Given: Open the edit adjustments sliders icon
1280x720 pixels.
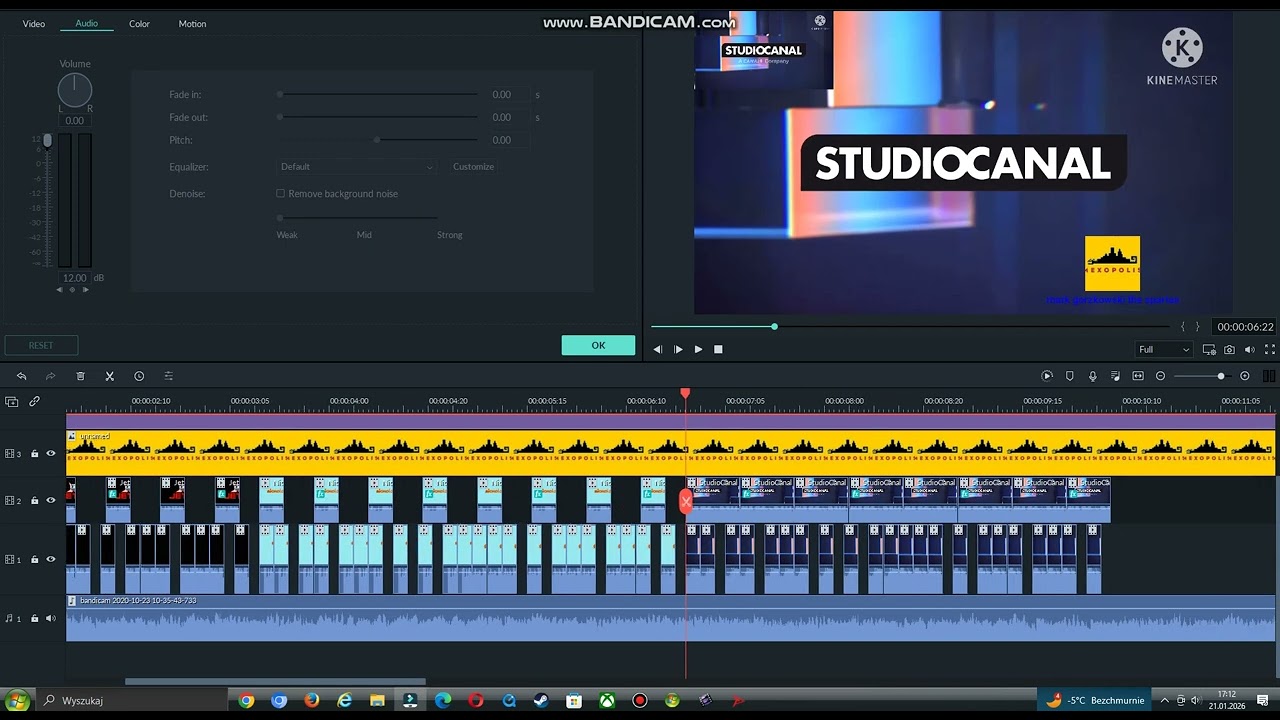Looking at the screenshot, I should pyautogui.click(x=168, y=376).
